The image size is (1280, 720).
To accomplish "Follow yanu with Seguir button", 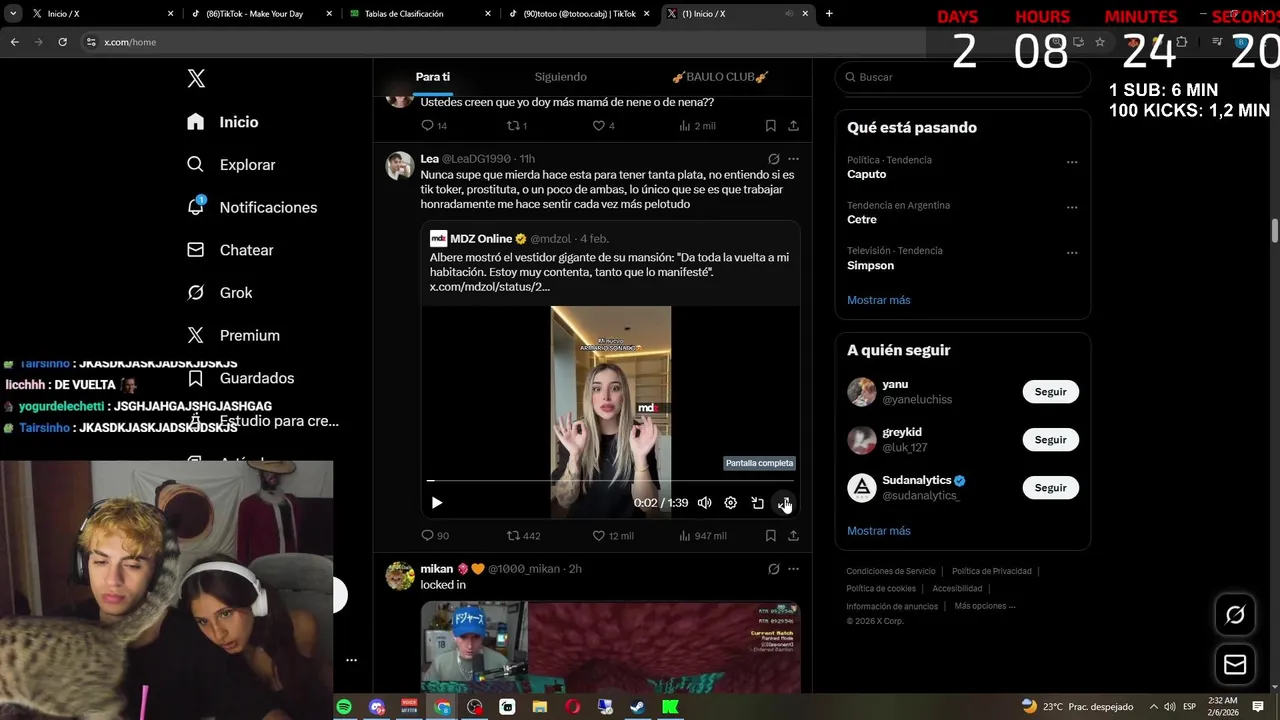I will coord(1050,392).
